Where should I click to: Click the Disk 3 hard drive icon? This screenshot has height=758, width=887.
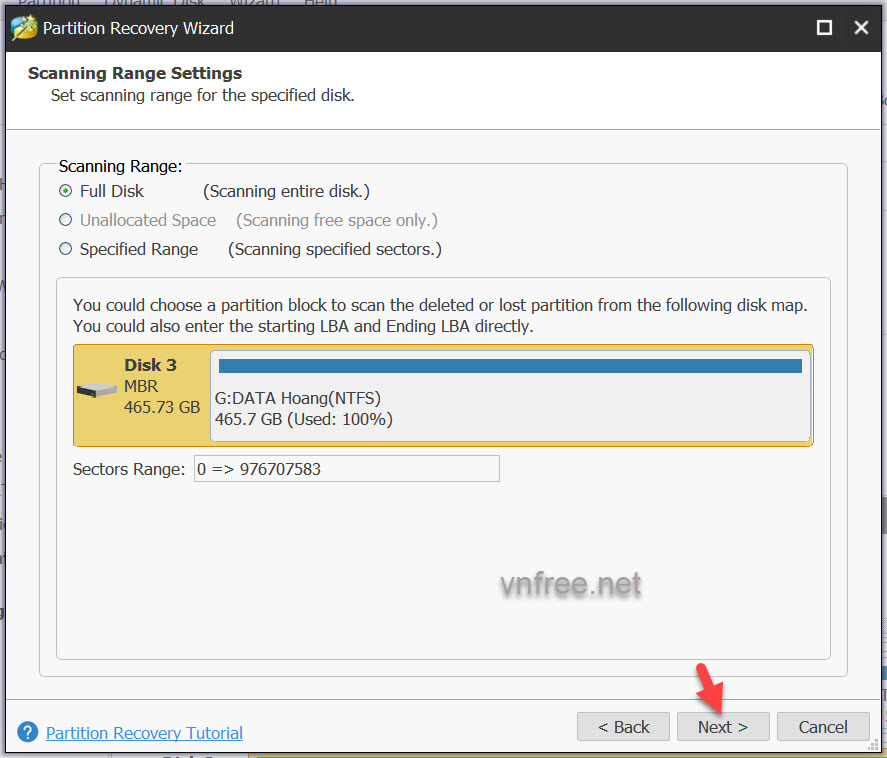tap(96, 390)
